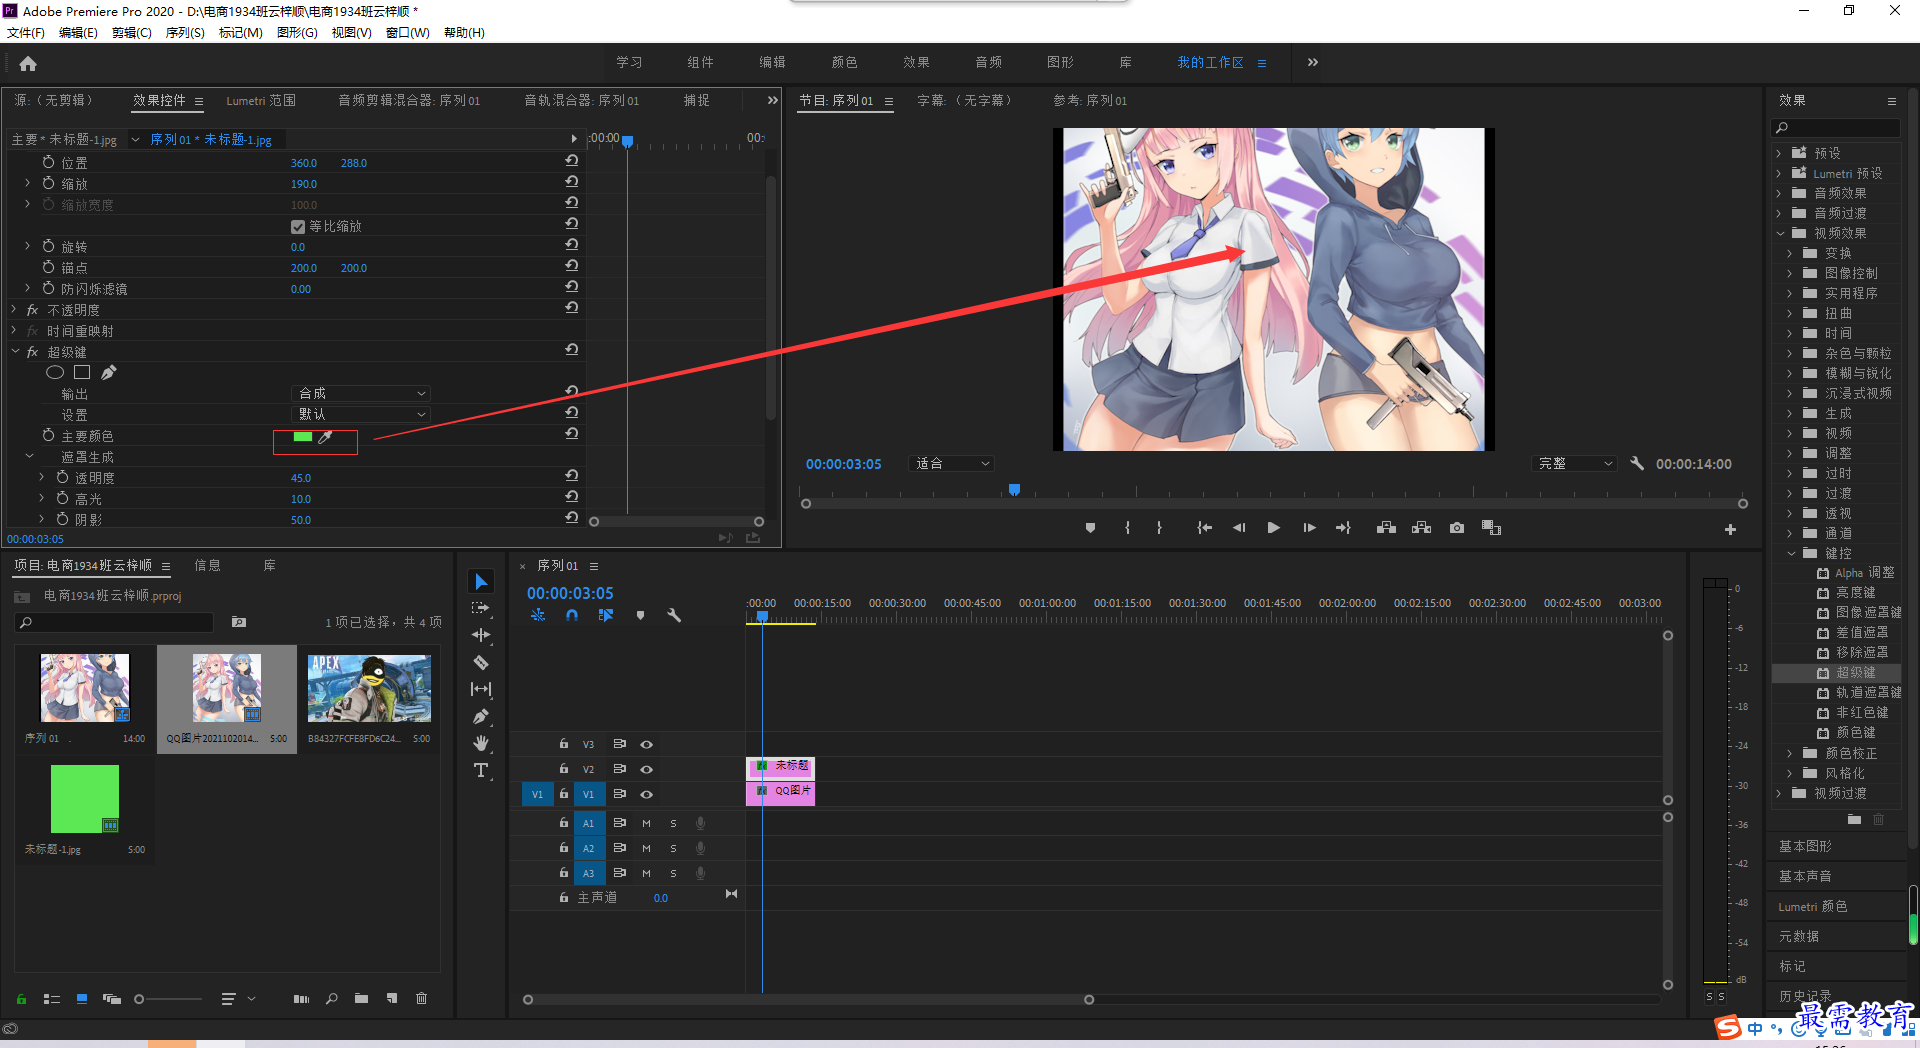1920x1048 pixels.
Task: Select the Type tool
Action: click(481, 770)
